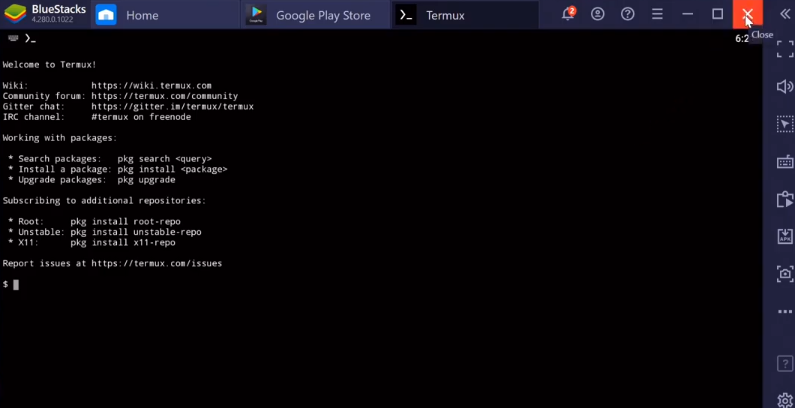Viewport: 795px width, 408px height.
Task: Click the https://termux.com/community link
Action: pos(165,96)
